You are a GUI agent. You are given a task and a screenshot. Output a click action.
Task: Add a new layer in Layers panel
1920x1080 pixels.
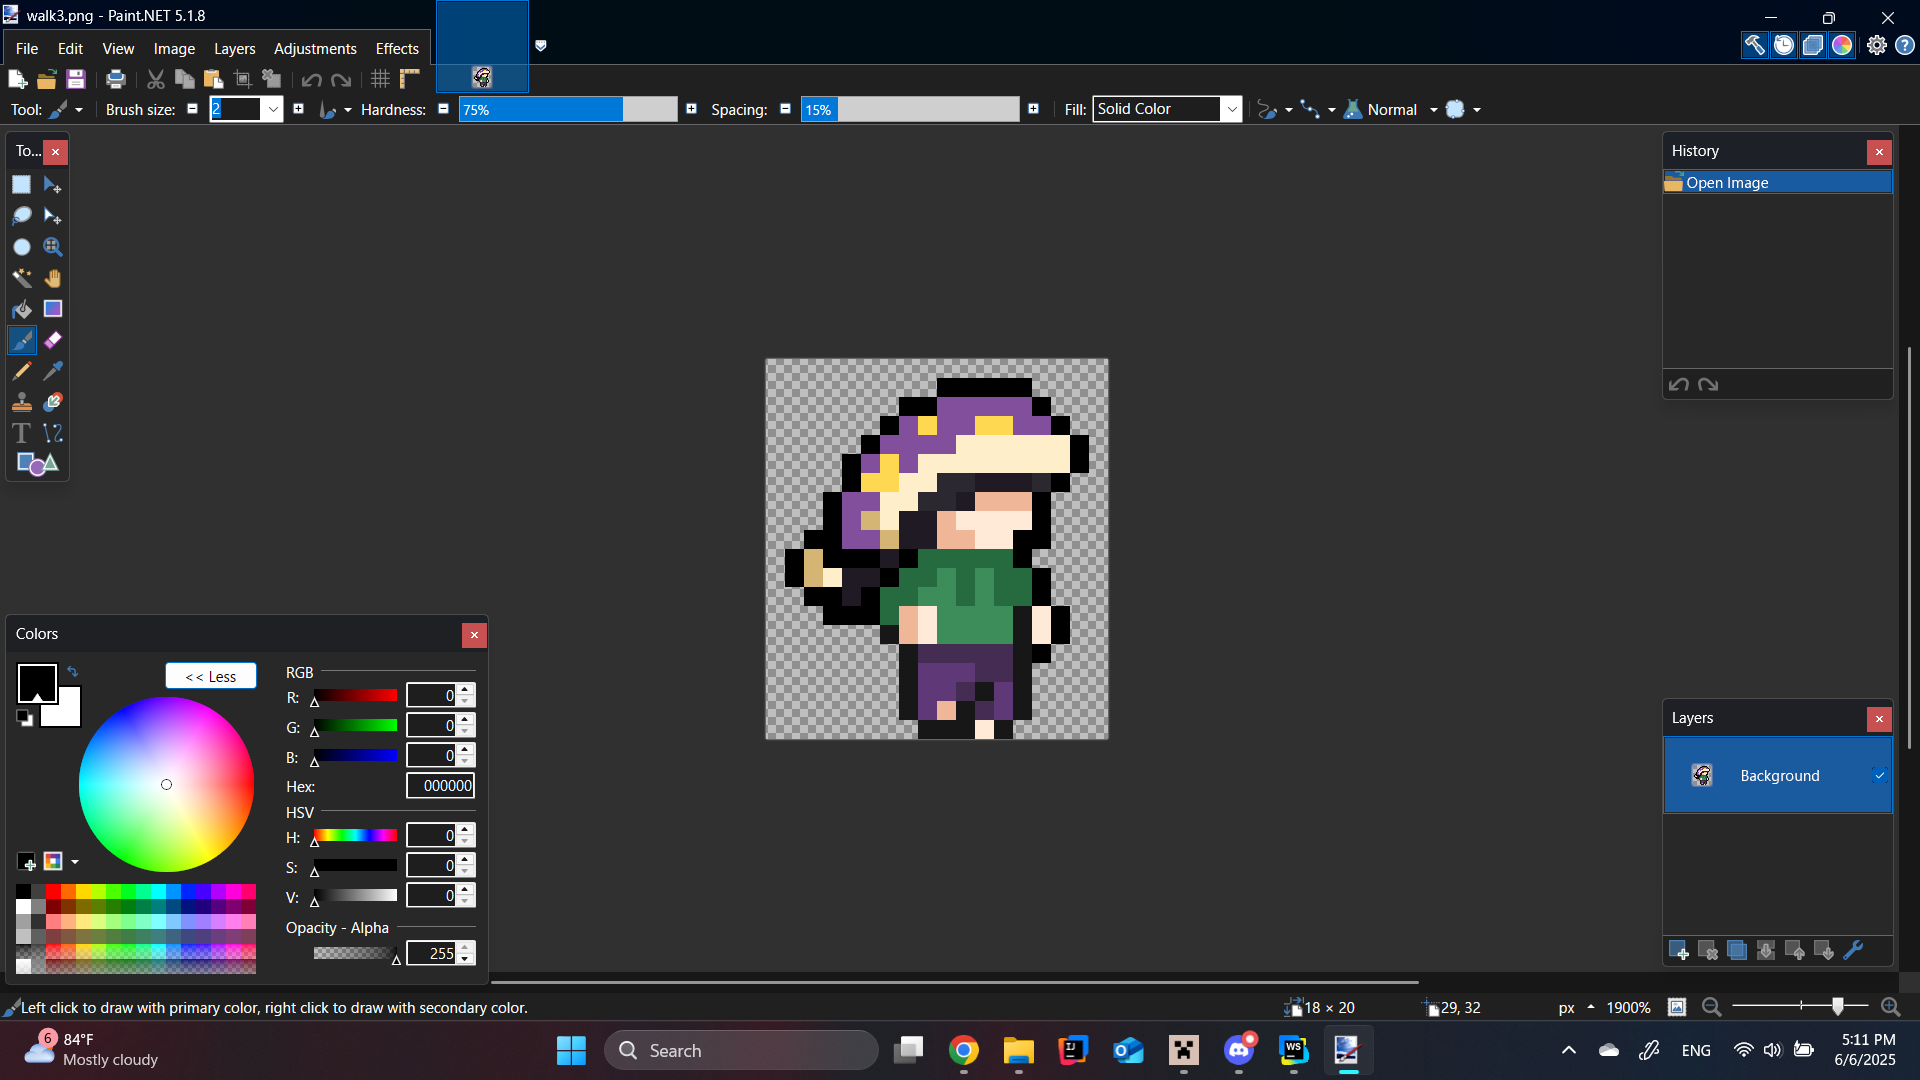coord(1679,950)
